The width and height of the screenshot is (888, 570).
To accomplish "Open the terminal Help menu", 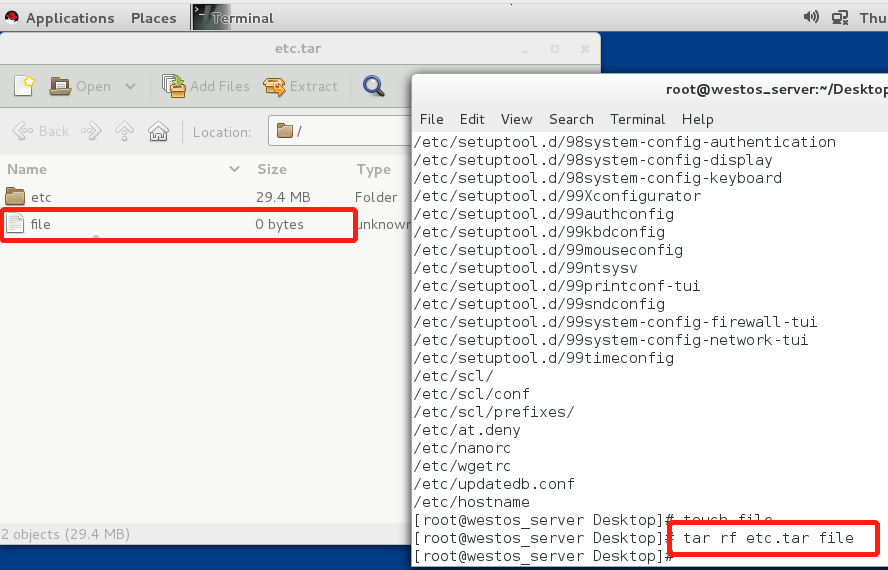I will 698,120.
